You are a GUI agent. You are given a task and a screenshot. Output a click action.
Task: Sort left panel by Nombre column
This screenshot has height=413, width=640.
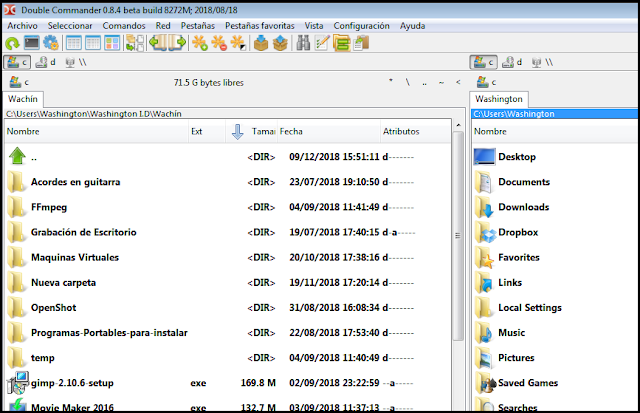[x=96, y=131]
